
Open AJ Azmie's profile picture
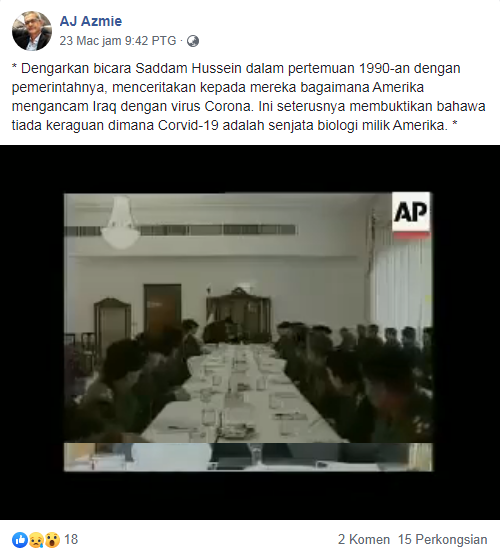(32, 31)
